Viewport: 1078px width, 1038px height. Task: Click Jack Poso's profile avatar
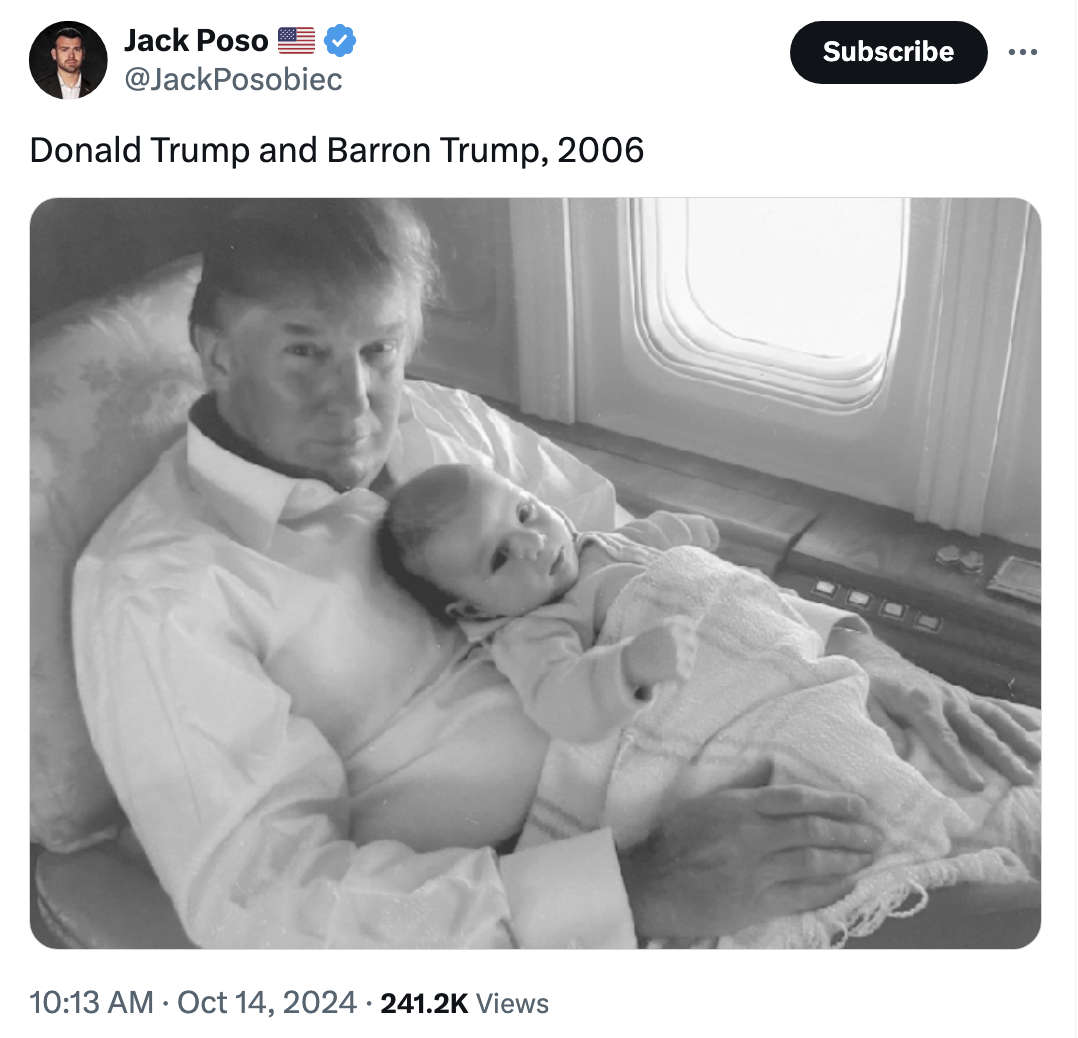click(68, 60)
